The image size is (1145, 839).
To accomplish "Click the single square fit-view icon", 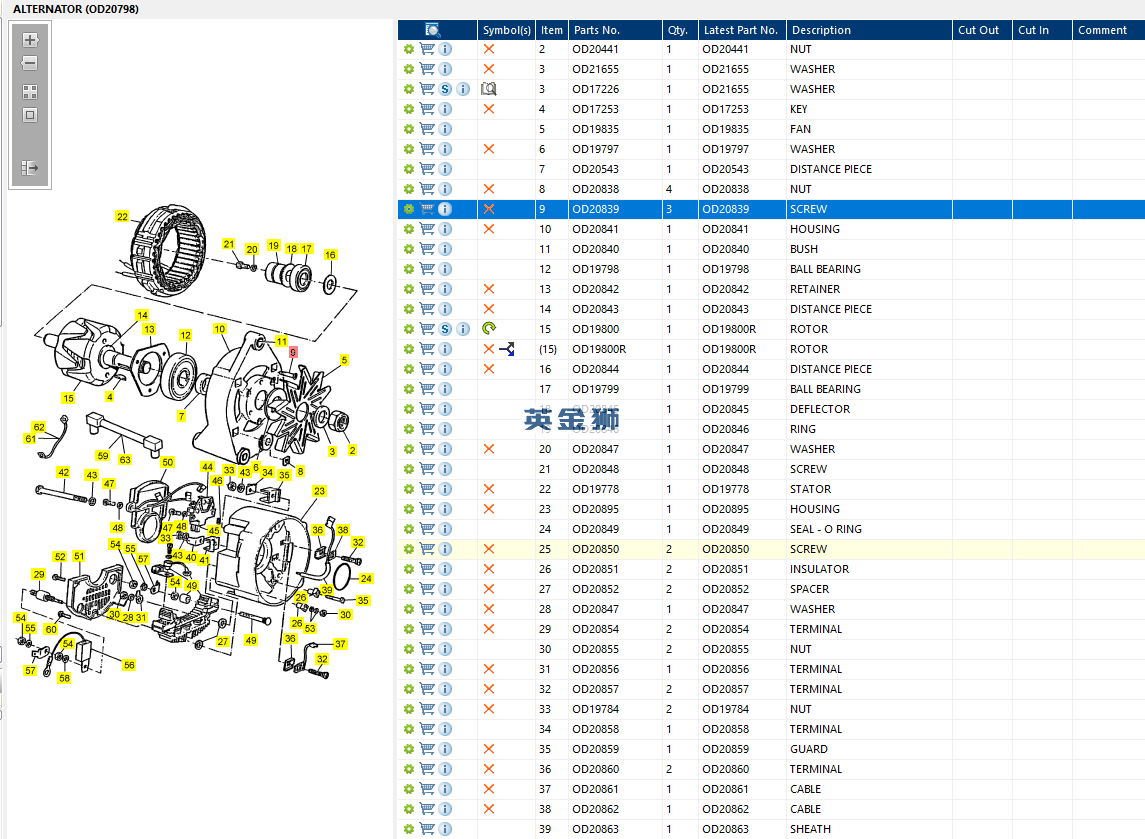I will [x=30, y=115].
